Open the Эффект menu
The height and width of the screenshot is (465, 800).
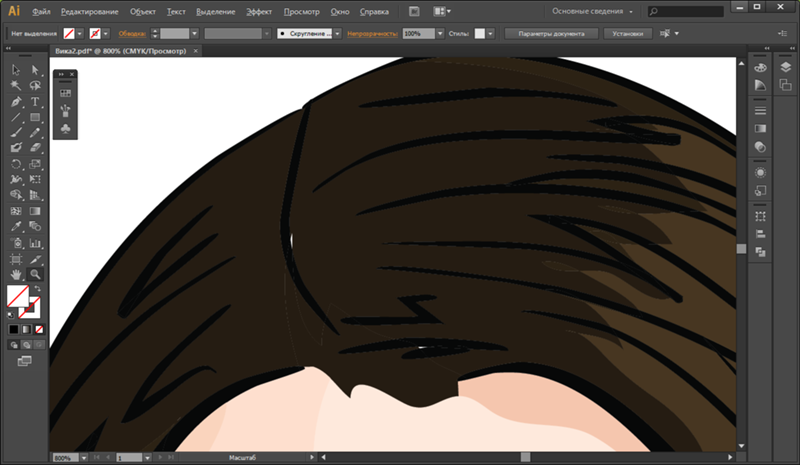(x=258, y=12)
